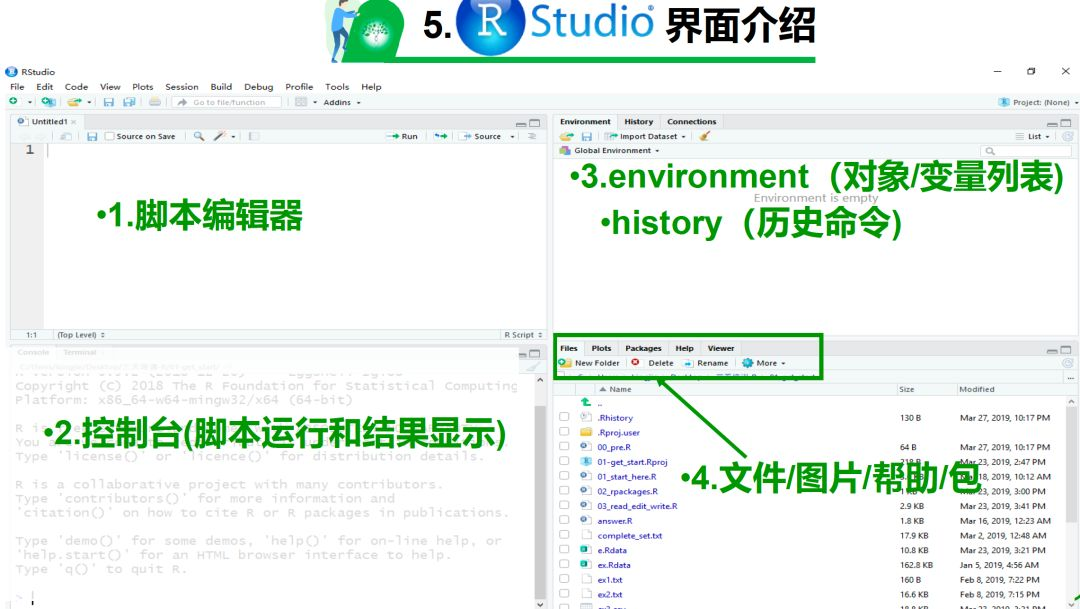Screen dimensions: 1080x609
Task: Tick checkbox for .Rhistory file
Action: coord(564,417)
